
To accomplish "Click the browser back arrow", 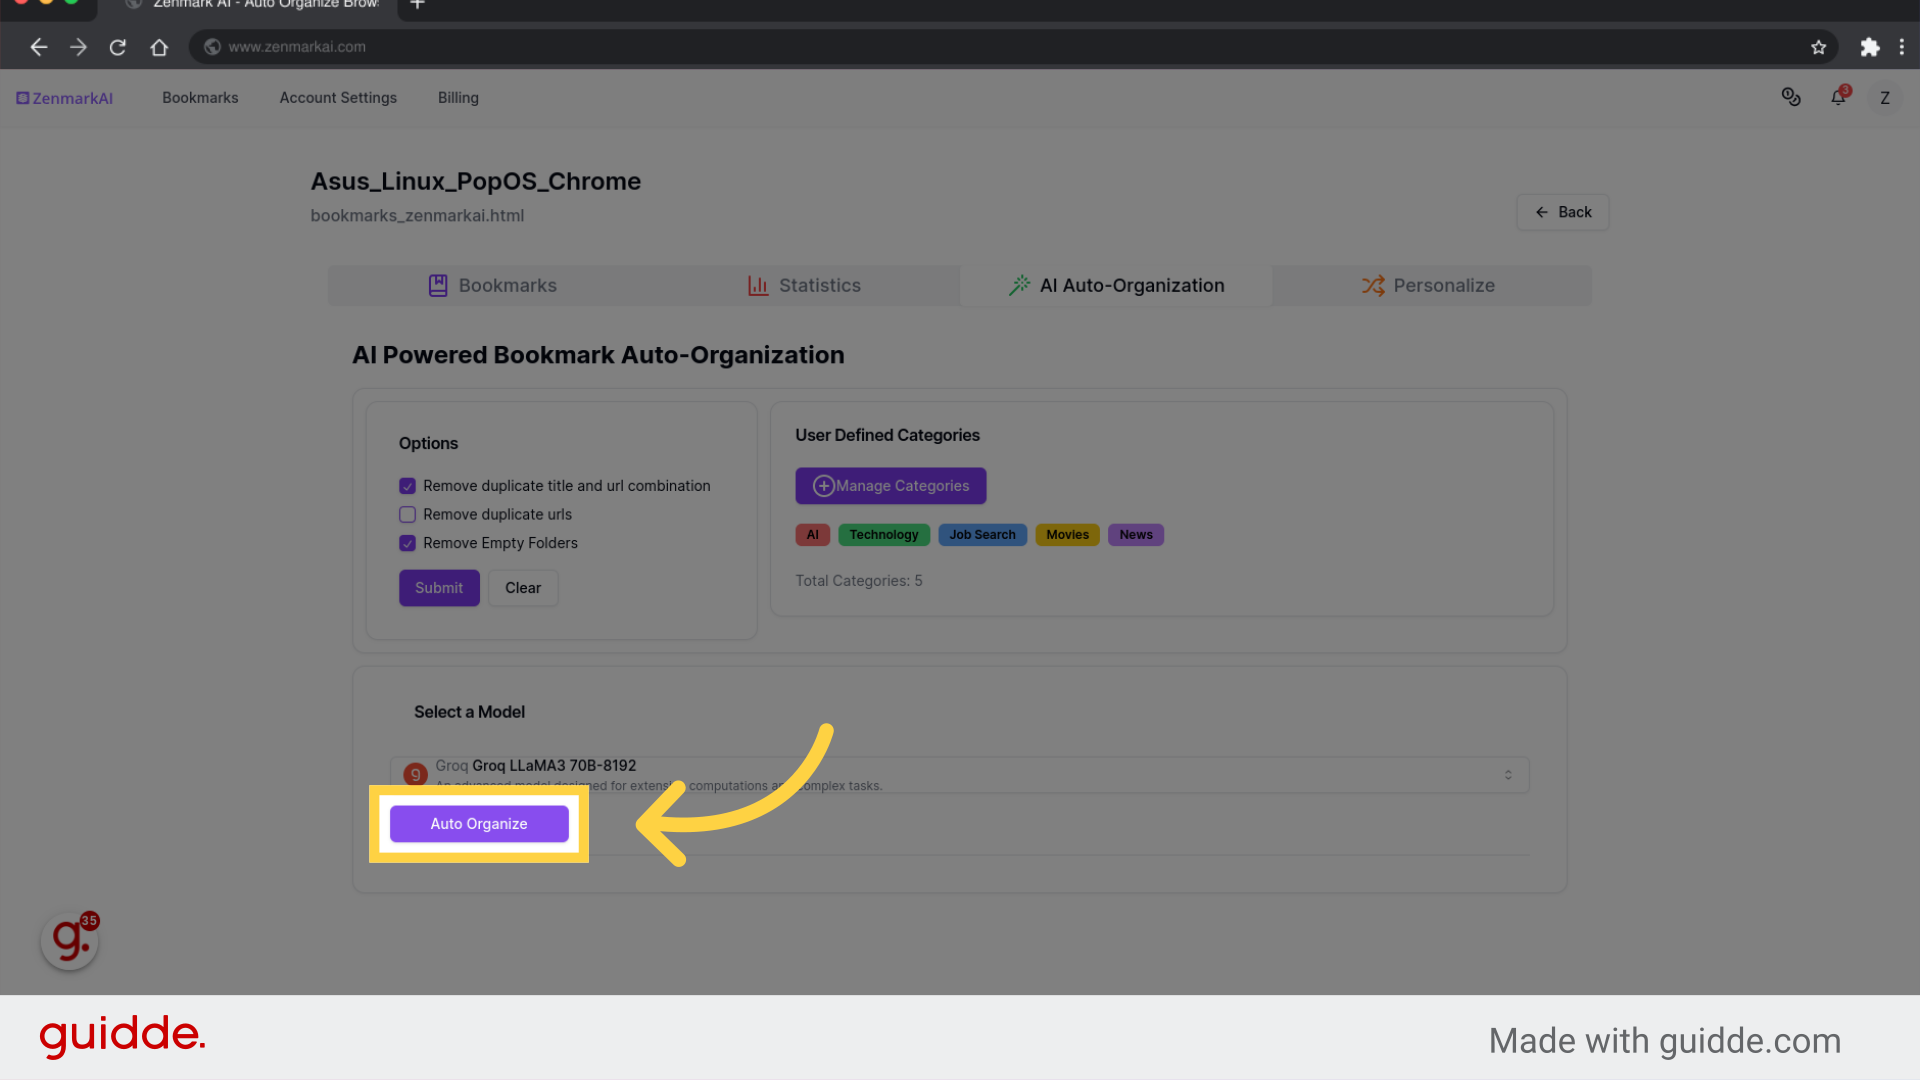I will coord(38,47).
